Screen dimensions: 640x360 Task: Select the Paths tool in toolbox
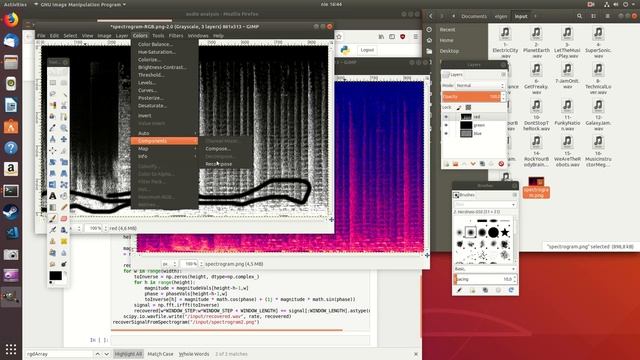coord(64,117)
